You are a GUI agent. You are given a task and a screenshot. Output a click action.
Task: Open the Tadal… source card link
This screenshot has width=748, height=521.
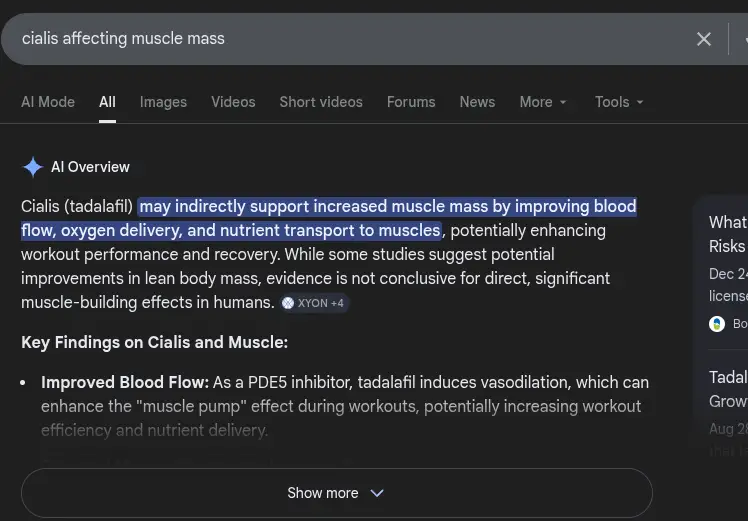pyautogui.click(x=728, y=389)
